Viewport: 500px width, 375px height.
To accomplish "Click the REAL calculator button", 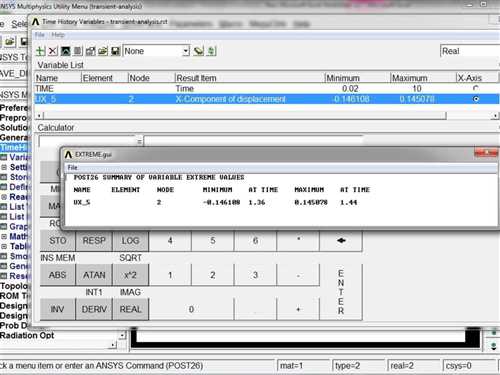I will point(130,309).
